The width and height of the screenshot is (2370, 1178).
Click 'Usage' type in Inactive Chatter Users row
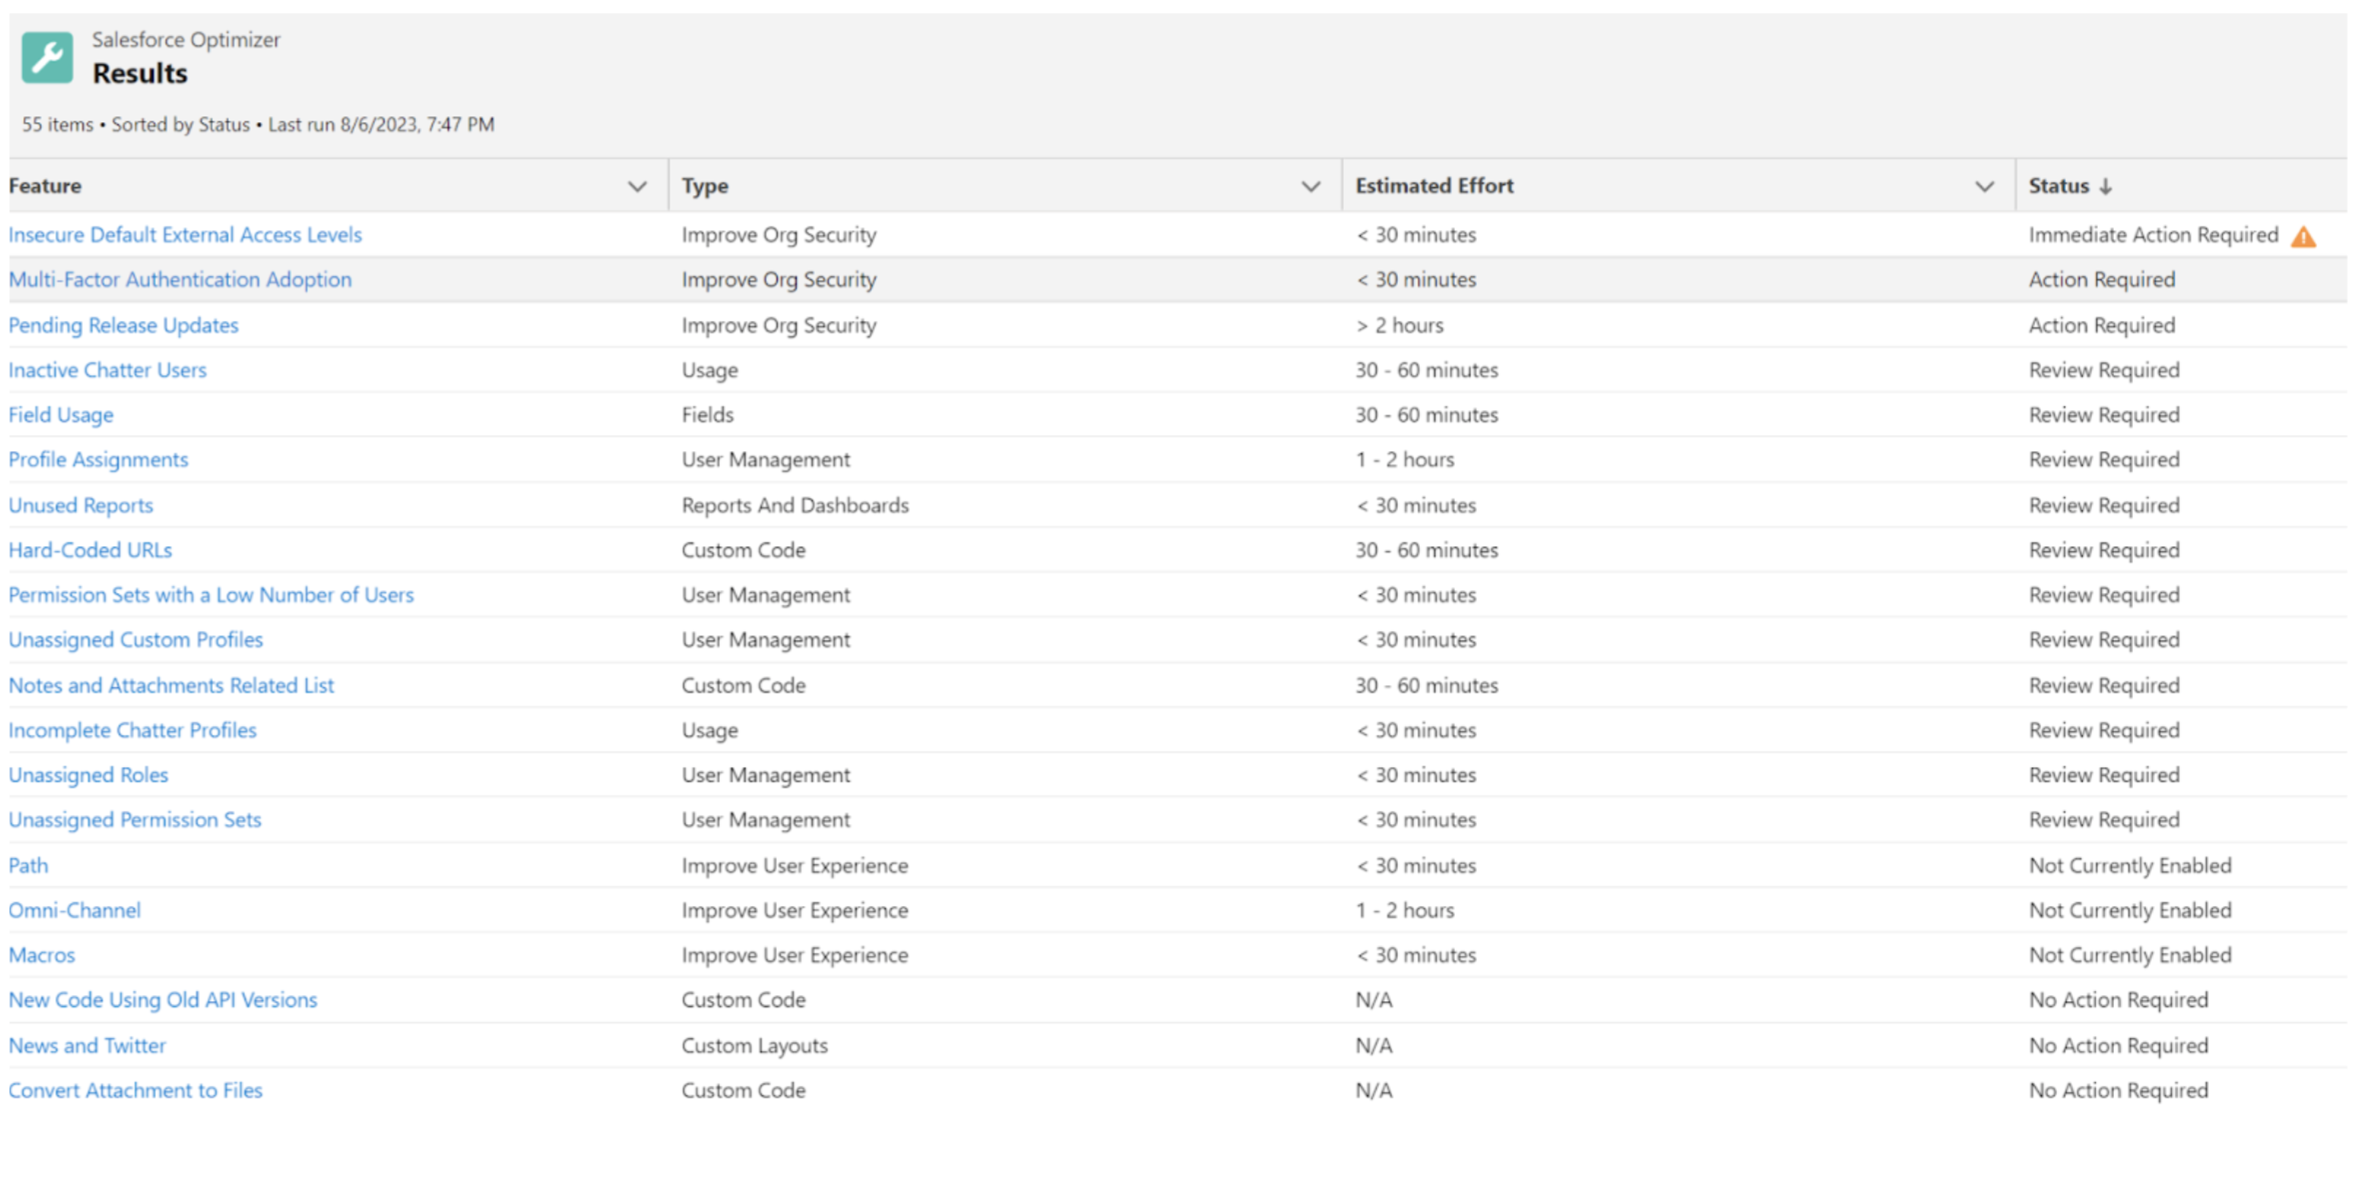coord(710,370)
